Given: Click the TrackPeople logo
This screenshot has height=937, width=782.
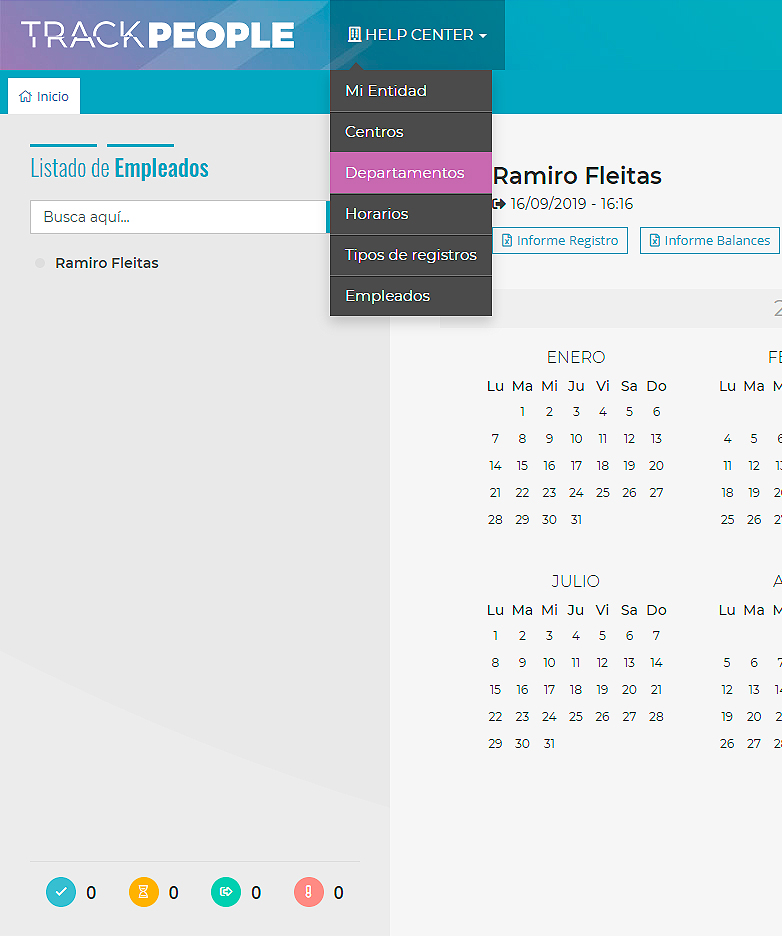Looking at the screenshot, I should pyautogui.click(x=158, y=35).
